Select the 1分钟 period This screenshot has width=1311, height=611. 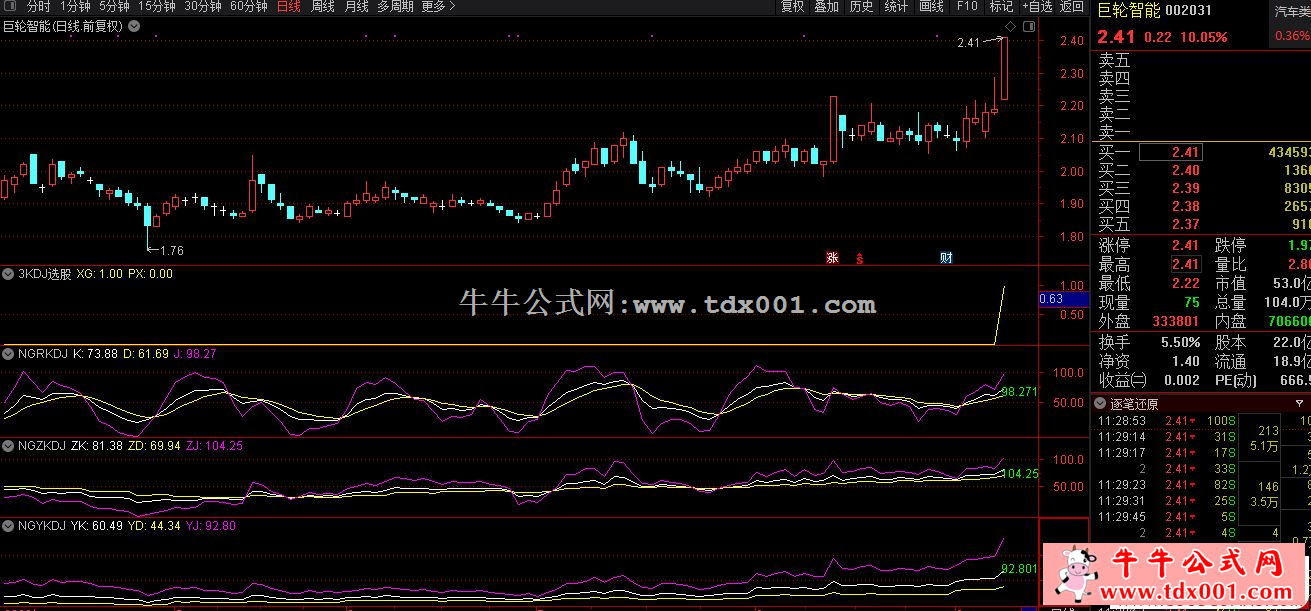(x=75, y=6)
